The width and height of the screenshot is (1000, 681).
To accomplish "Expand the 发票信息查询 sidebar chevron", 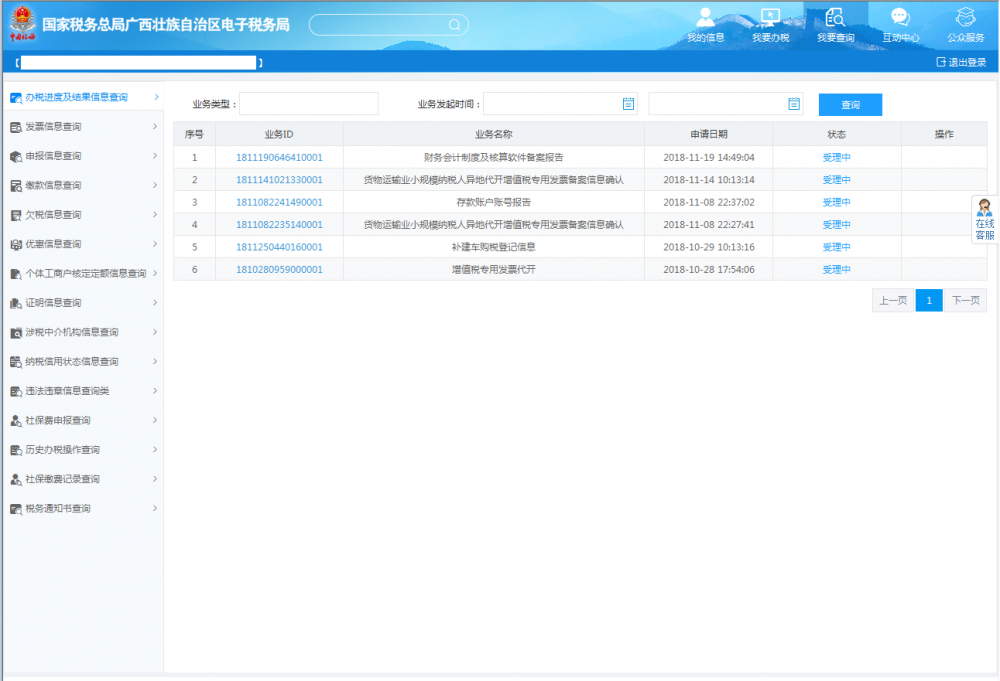I will click(x=155, y=127).
